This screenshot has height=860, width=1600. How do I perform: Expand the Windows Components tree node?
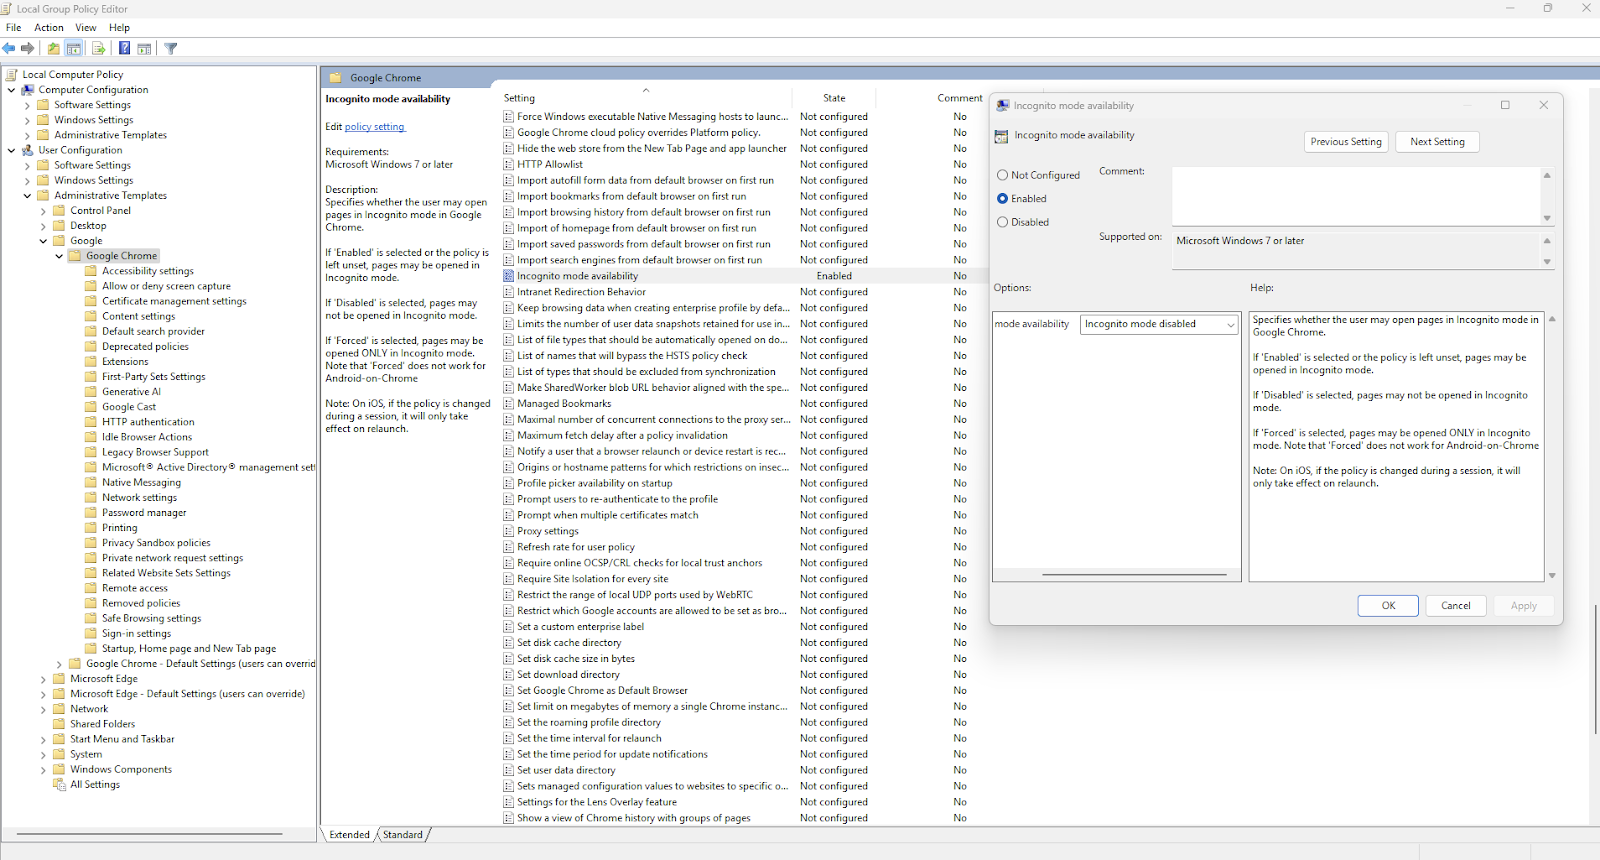tap(43, 770)
